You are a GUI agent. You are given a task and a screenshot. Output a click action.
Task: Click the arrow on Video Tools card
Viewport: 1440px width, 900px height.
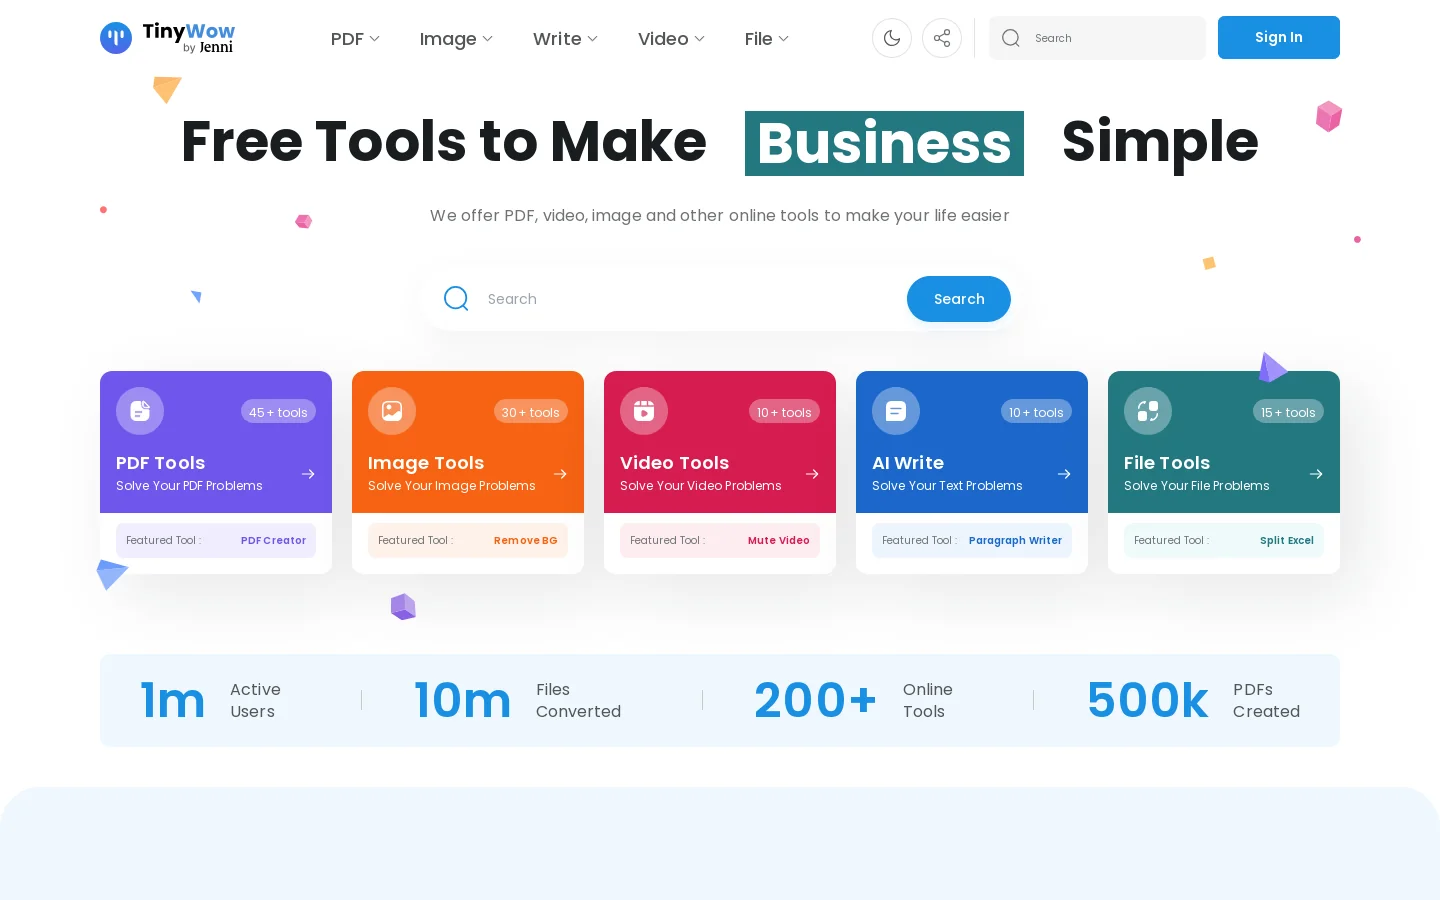click(x=812, y=474)
